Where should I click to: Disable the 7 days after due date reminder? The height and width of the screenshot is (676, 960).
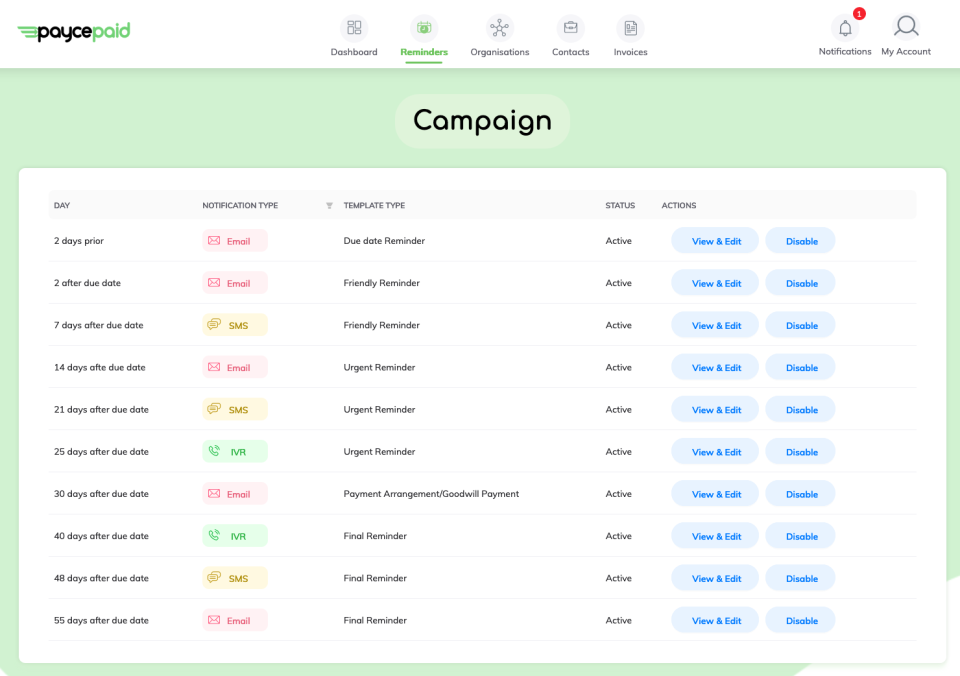pos(801,325)
